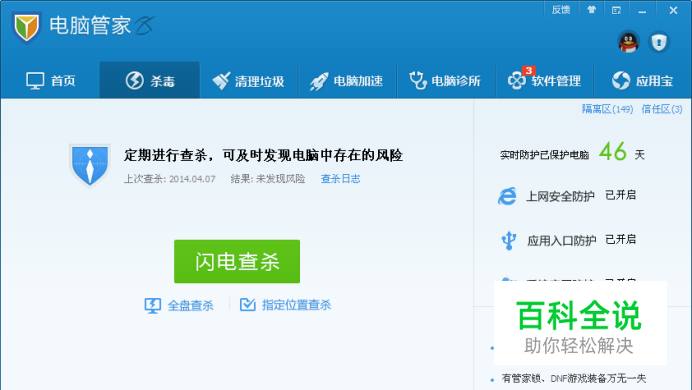This screenshot has height=390, width=692.
Task: Click the account shield lock icon
Action: coord(659,42)
